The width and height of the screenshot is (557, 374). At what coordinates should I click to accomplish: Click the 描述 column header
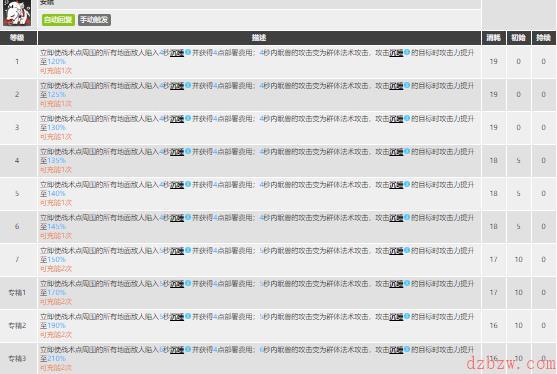coord(259,38)
